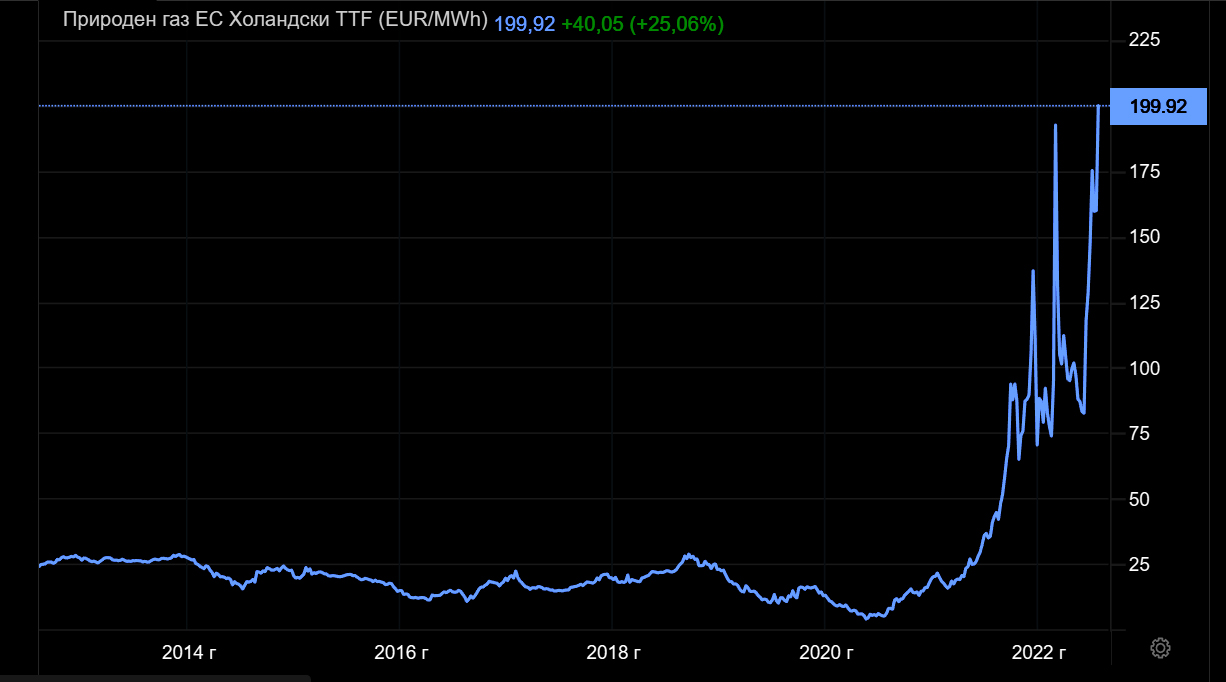Click the green +40,05 (+25,06%) change text
Screen dimensions: 1226x682
642,24
